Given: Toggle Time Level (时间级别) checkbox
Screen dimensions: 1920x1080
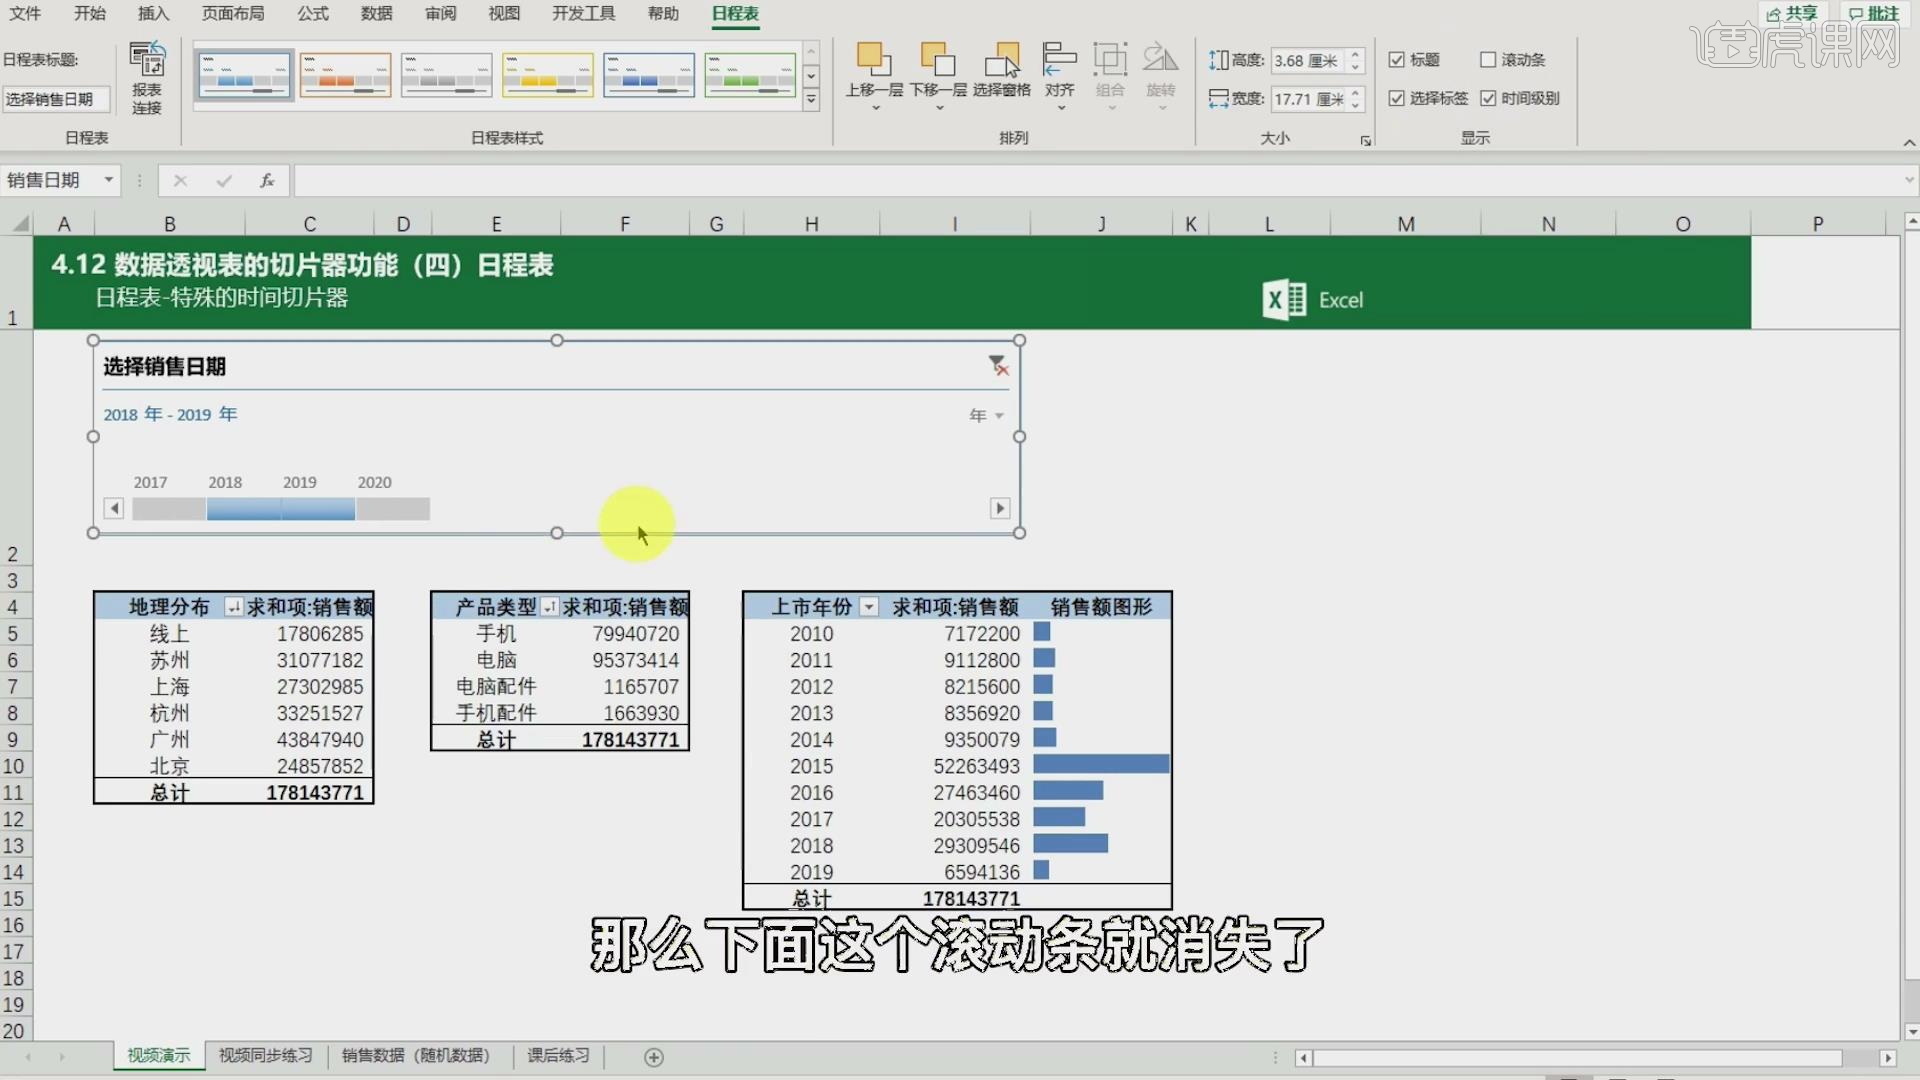Looking at the screenshot, I should [1488, 98].
